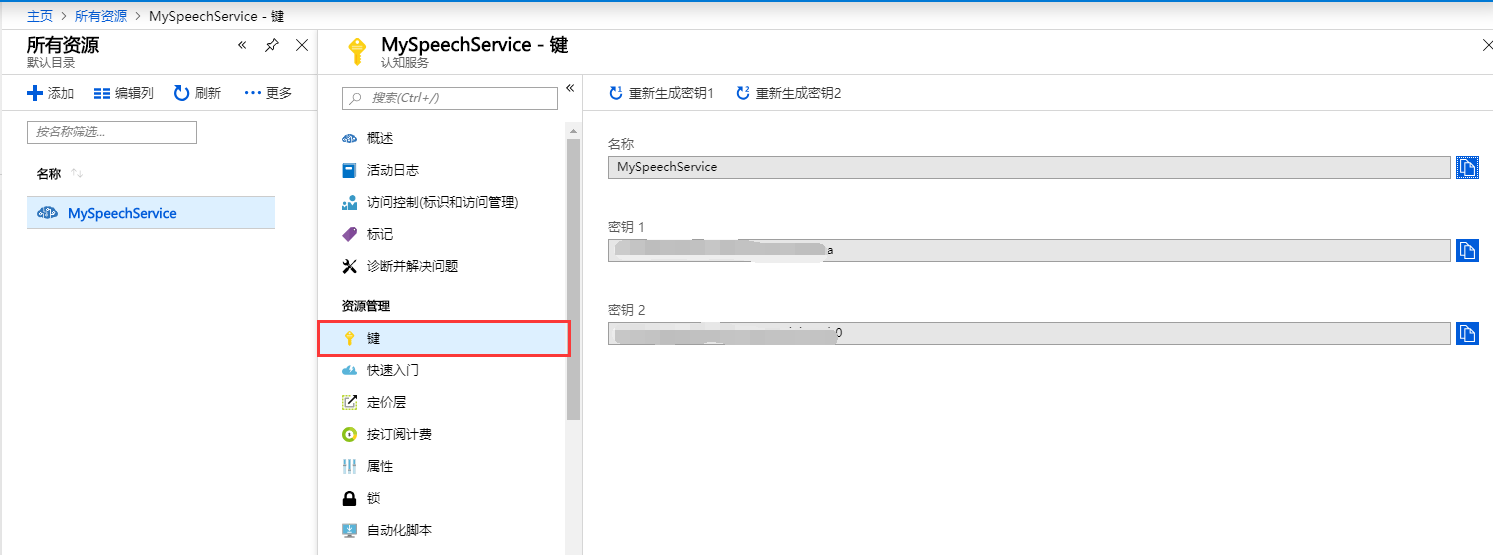Click the 访问控制 people icon
Screen dimensions: 1493x555
click(x=349, y=202)
